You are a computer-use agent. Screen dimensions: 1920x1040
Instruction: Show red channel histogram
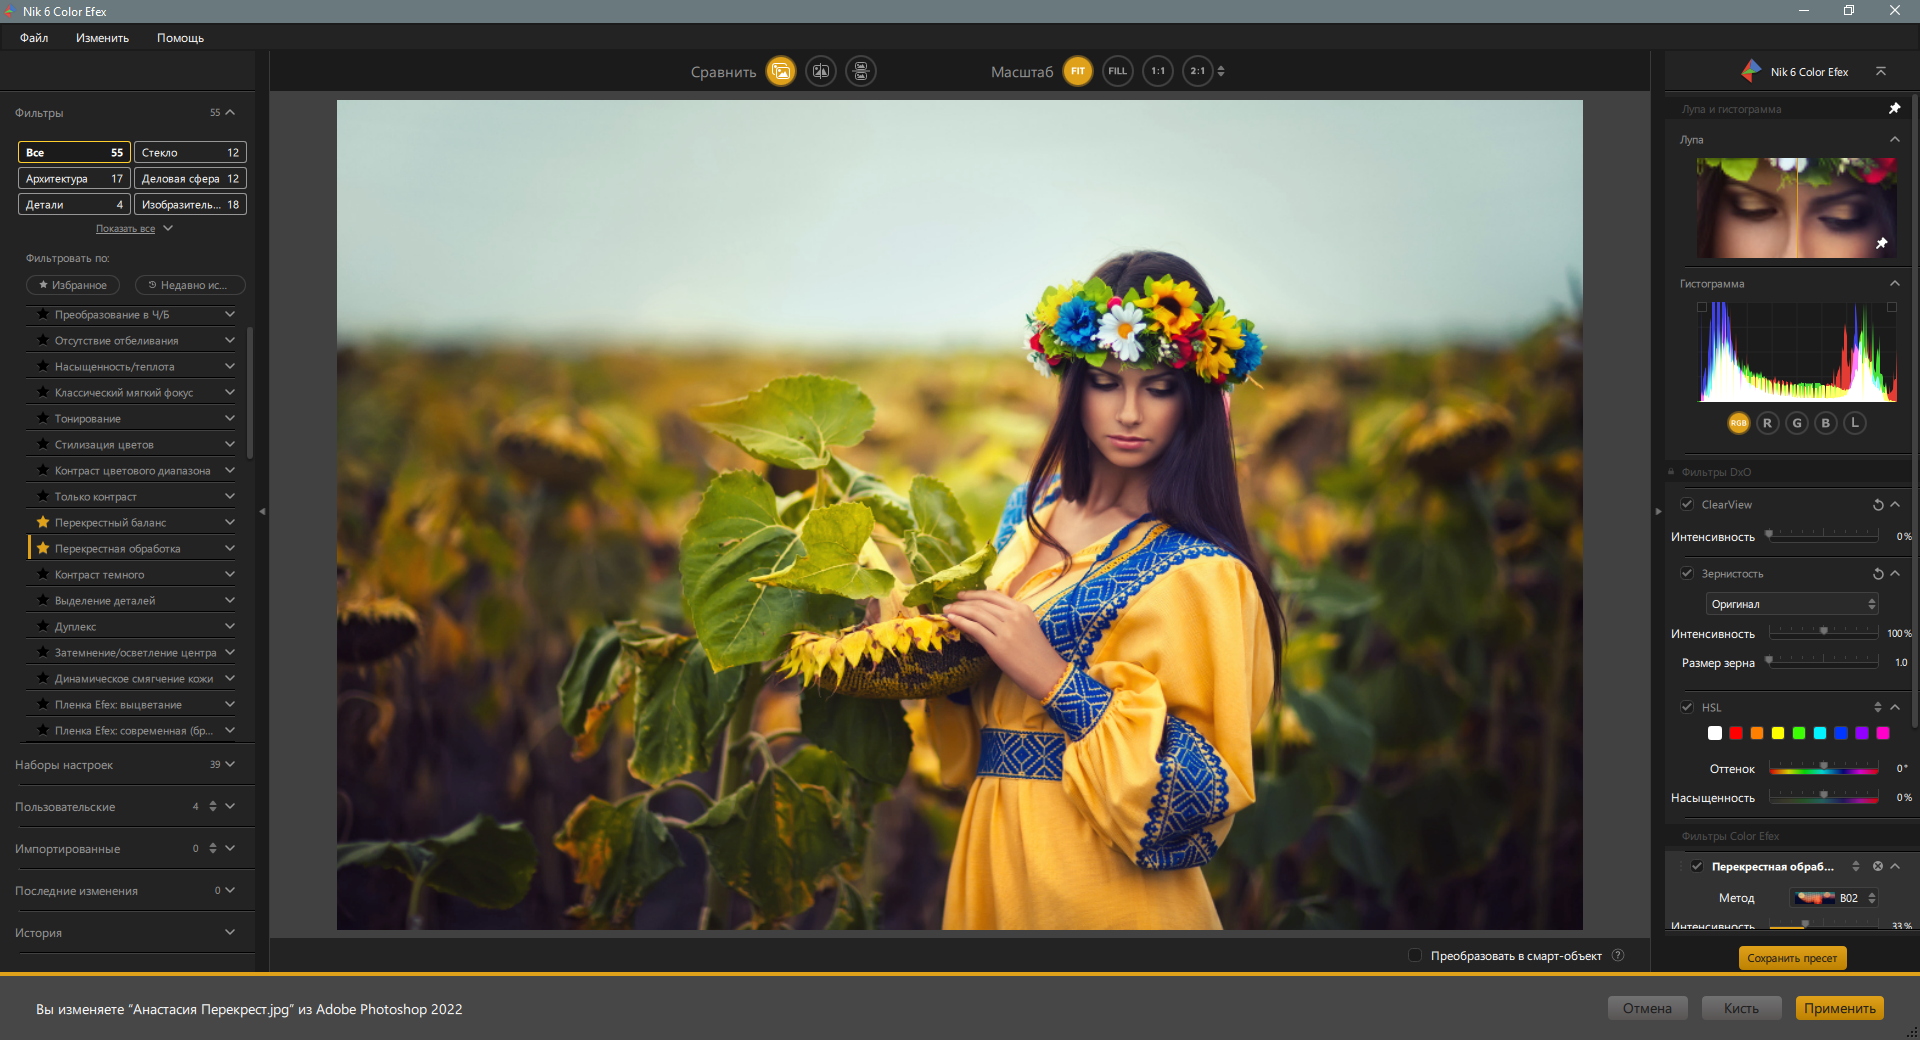click(x=1767, y=423)
